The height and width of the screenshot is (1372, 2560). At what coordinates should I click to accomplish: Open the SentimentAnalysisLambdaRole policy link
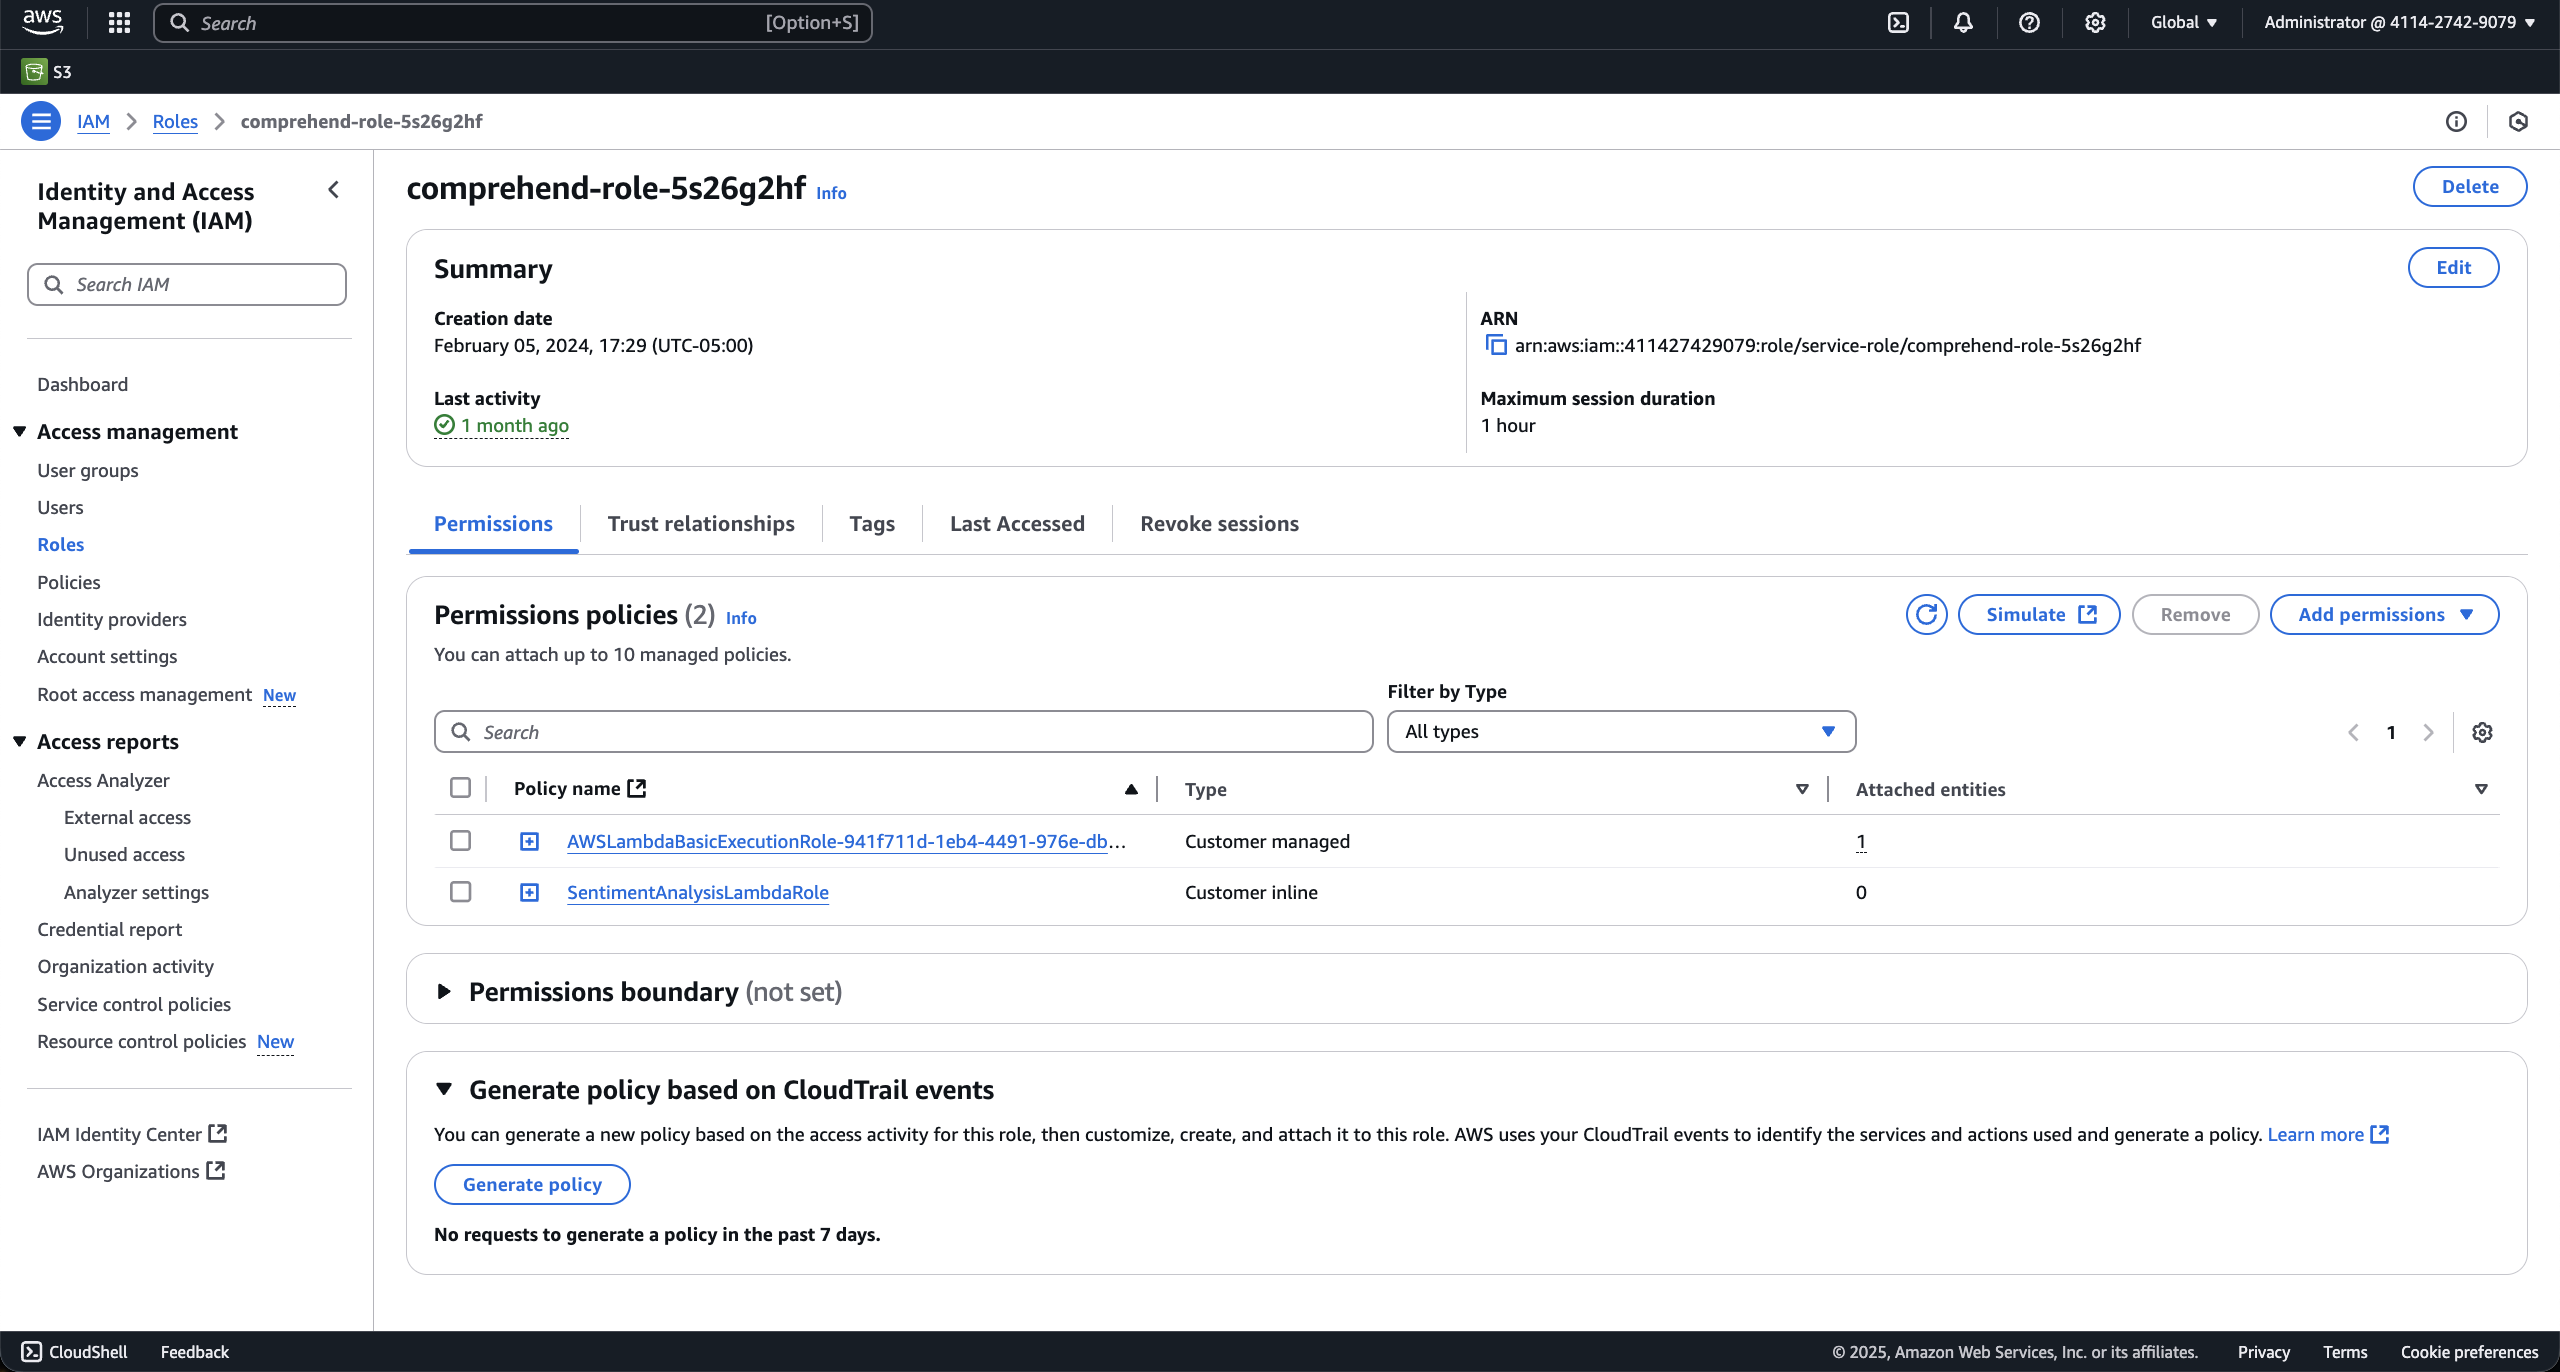(x=698, y=892)
